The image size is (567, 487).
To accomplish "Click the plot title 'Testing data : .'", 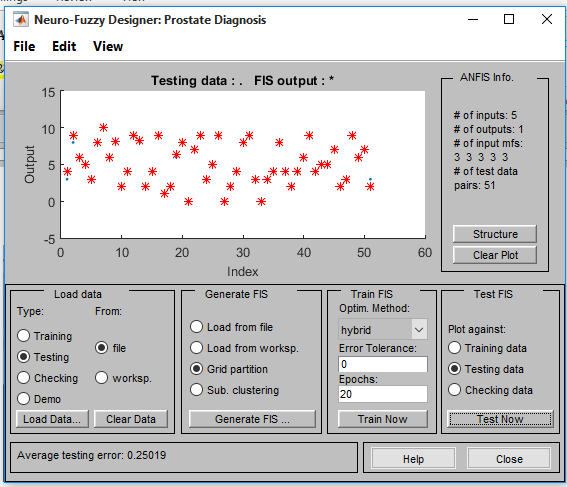I will click(197, 80).
